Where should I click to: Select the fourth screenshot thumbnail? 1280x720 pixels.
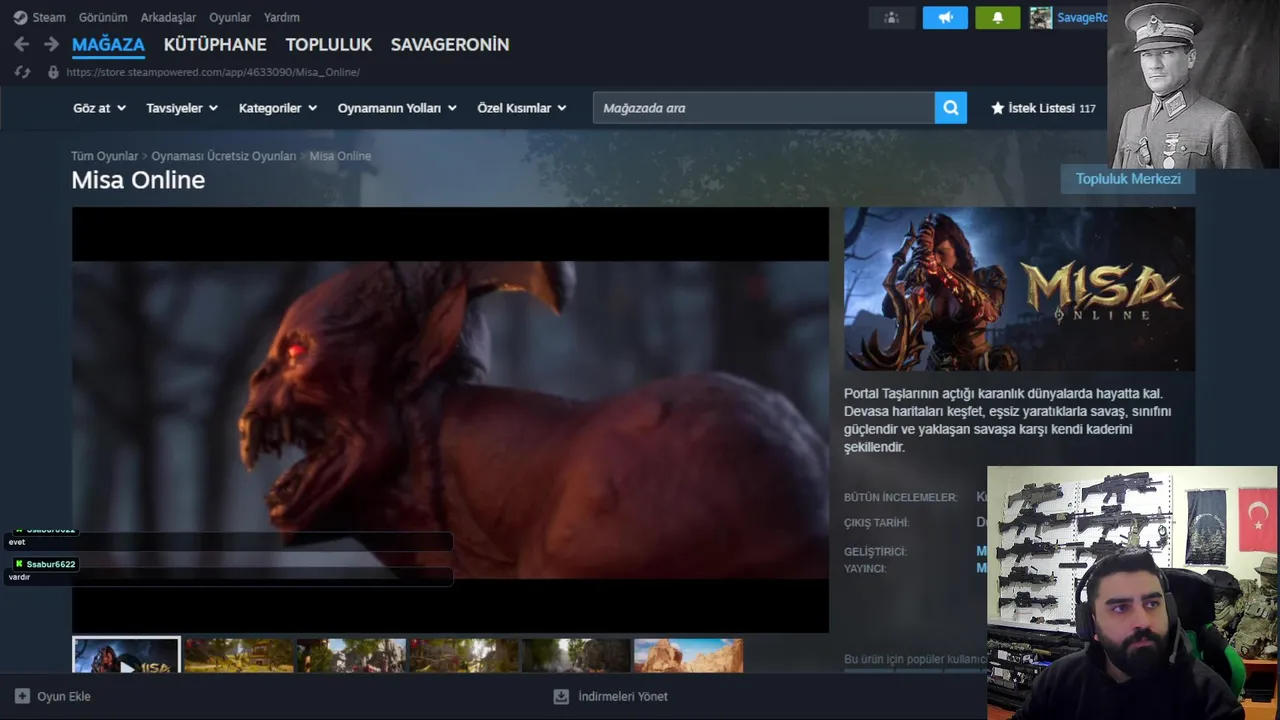pyautogui.click(x=464, y=655)
